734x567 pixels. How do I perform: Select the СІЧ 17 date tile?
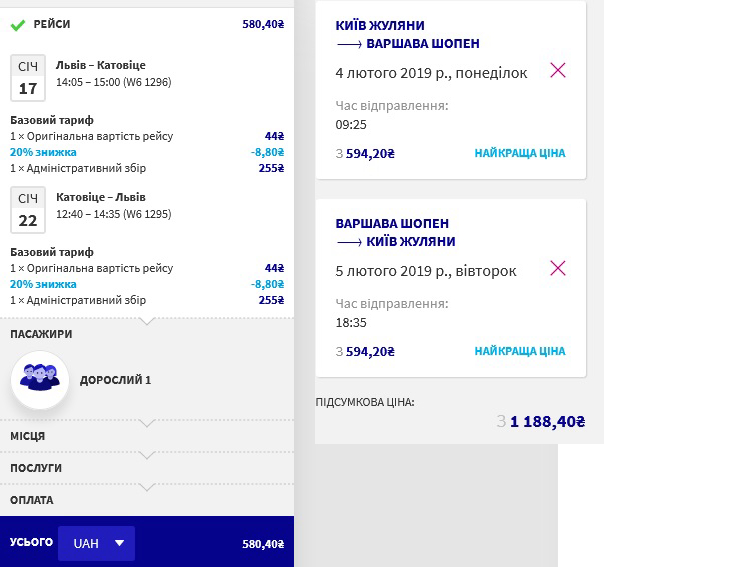pyautogui.click(x=28, y=78)
